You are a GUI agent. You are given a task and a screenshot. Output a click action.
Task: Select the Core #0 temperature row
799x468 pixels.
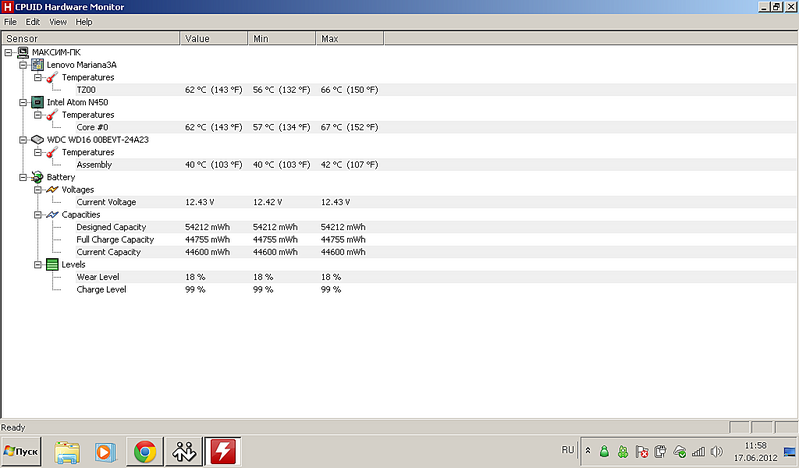tap(93, 127)
